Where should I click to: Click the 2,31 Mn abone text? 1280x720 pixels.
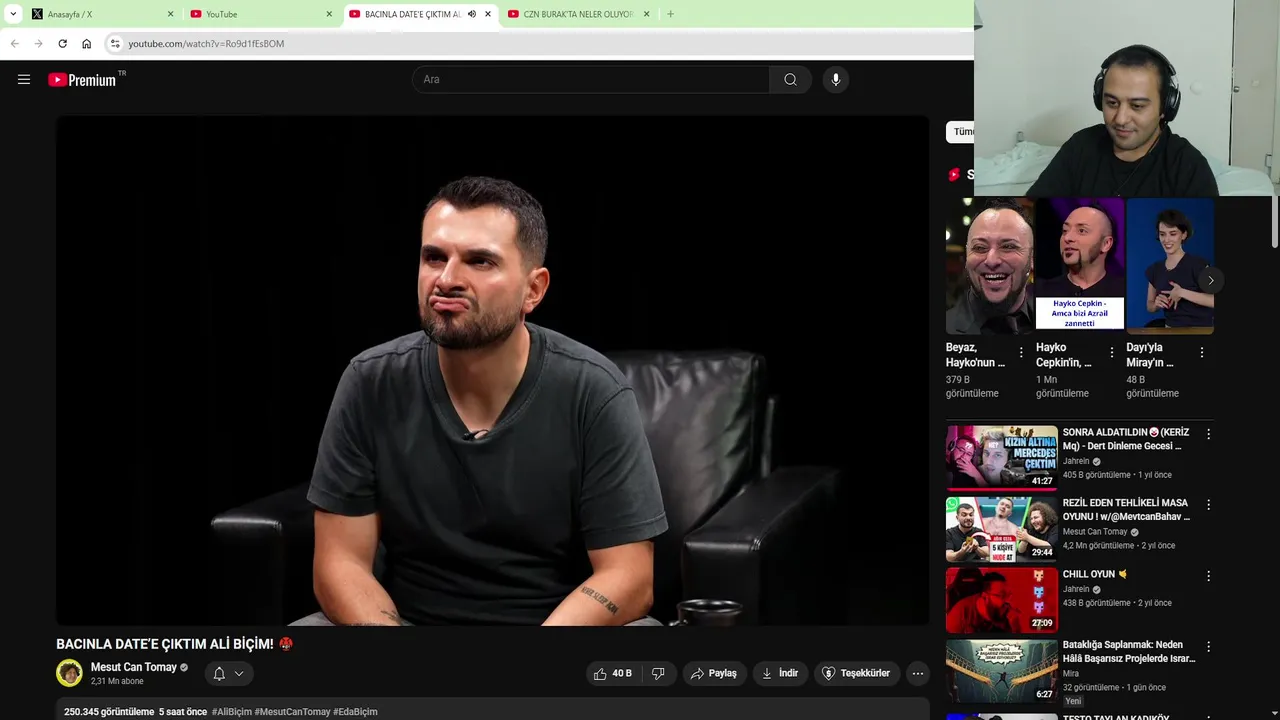click(x=117, y=681)
